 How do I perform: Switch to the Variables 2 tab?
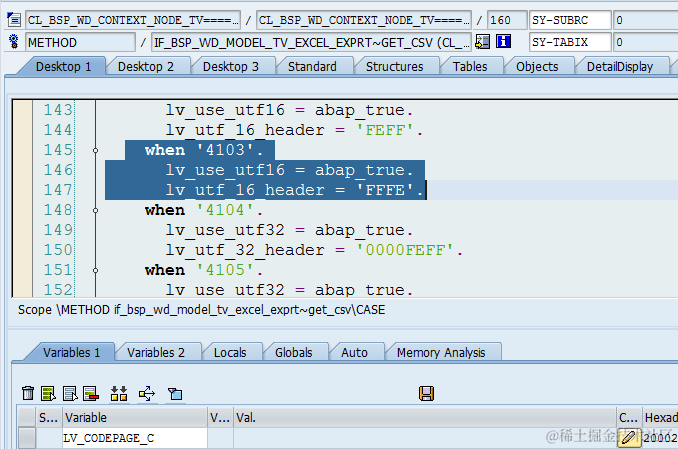(156, 353)
